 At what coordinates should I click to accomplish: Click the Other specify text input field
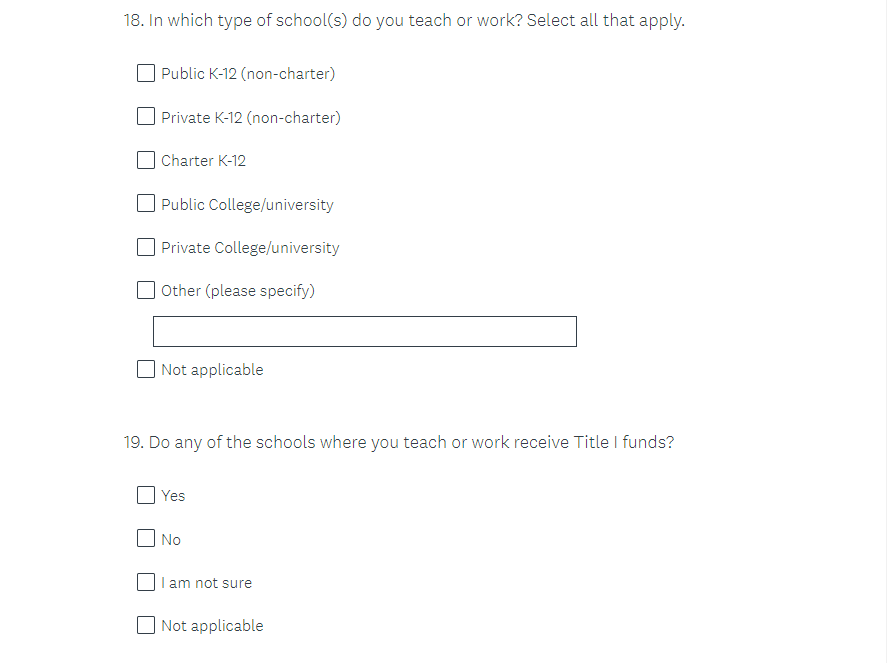pos(364,331)
